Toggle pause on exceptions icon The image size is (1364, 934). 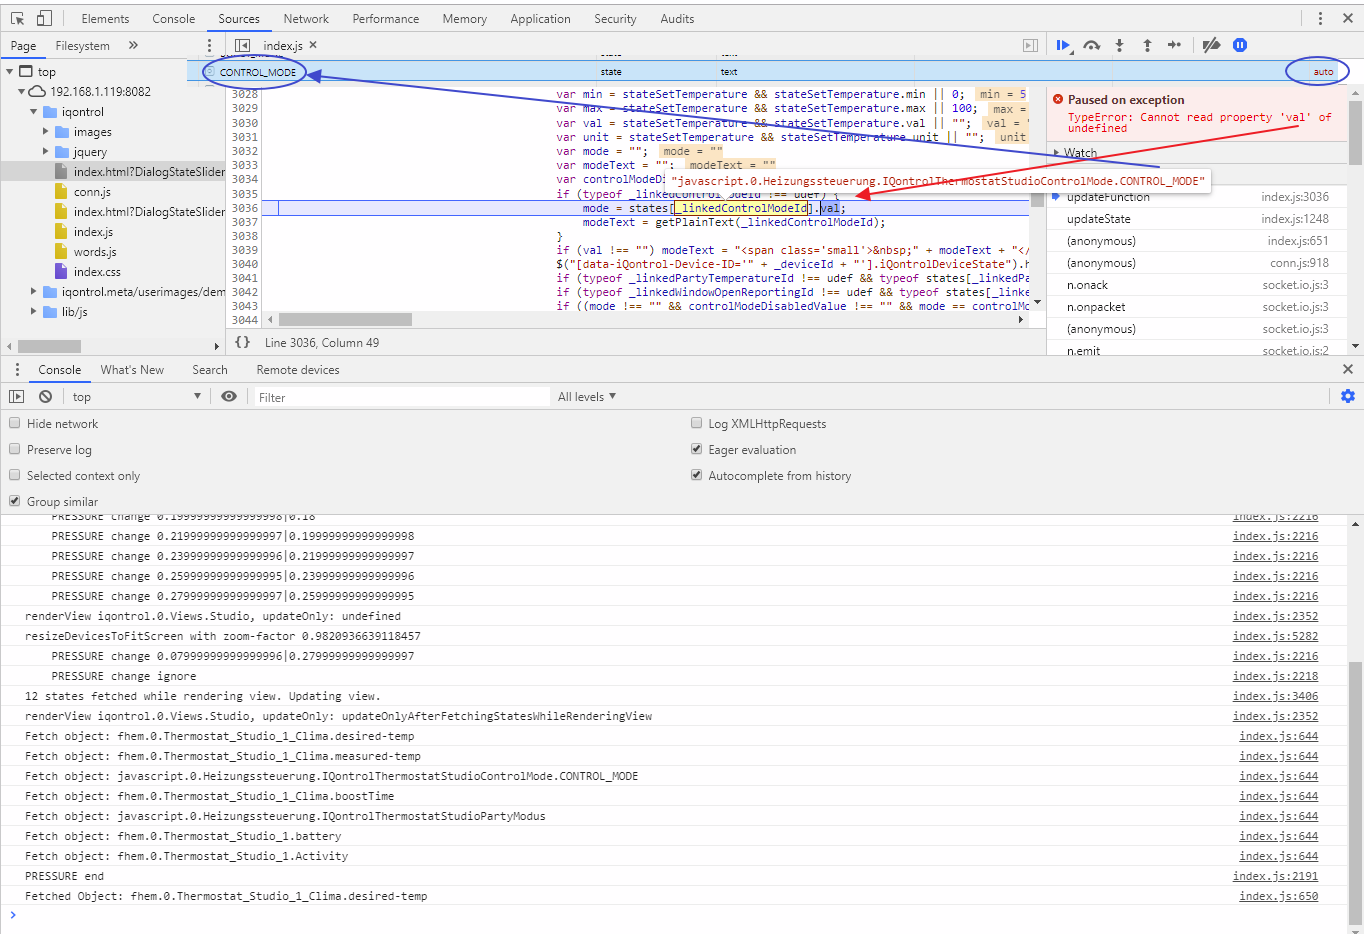click(x=1240, y=45)
